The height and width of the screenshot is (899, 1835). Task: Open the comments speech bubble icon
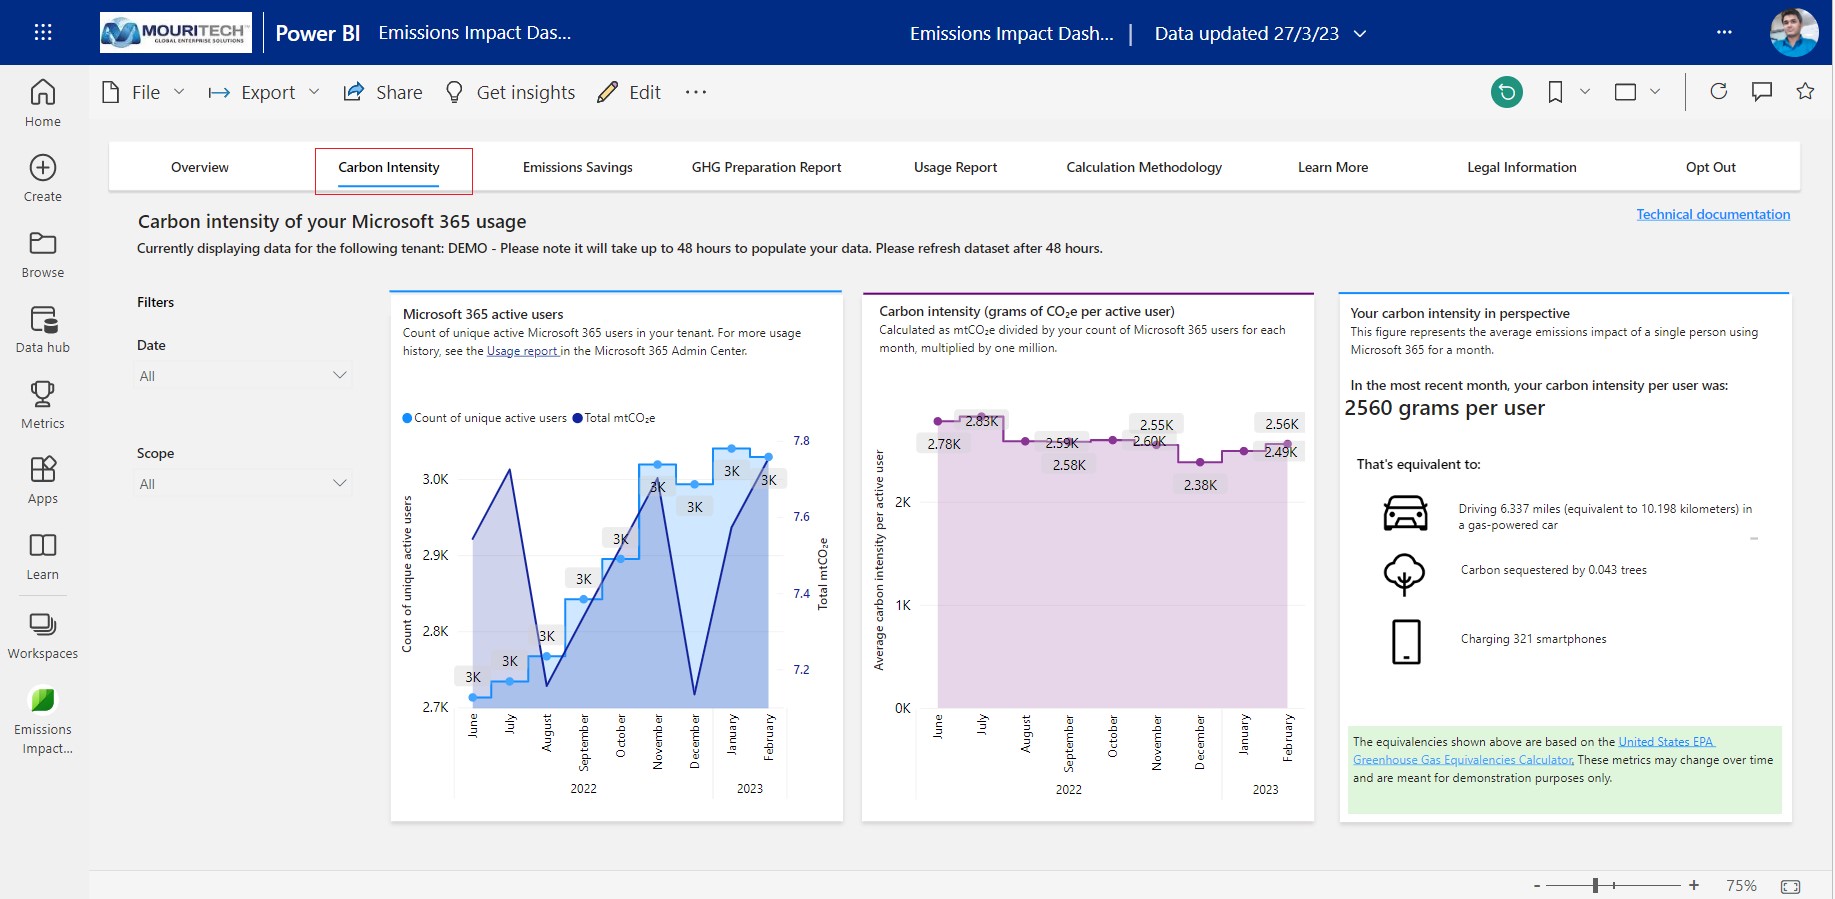pyautogui.click(x=1762, y=92)
